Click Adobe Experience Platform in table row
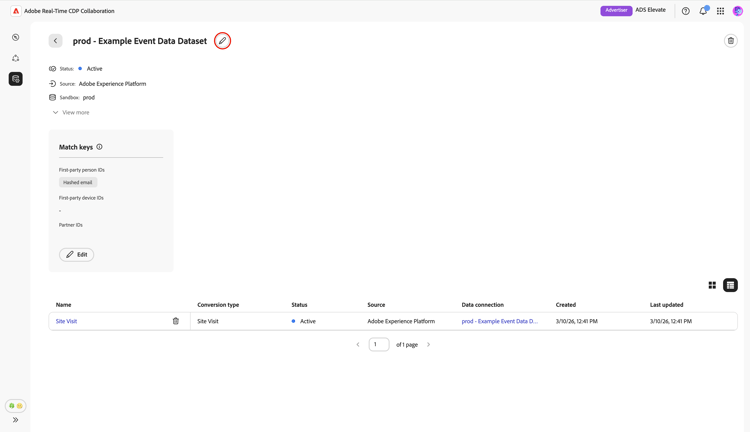 click(x=401, y=321)
